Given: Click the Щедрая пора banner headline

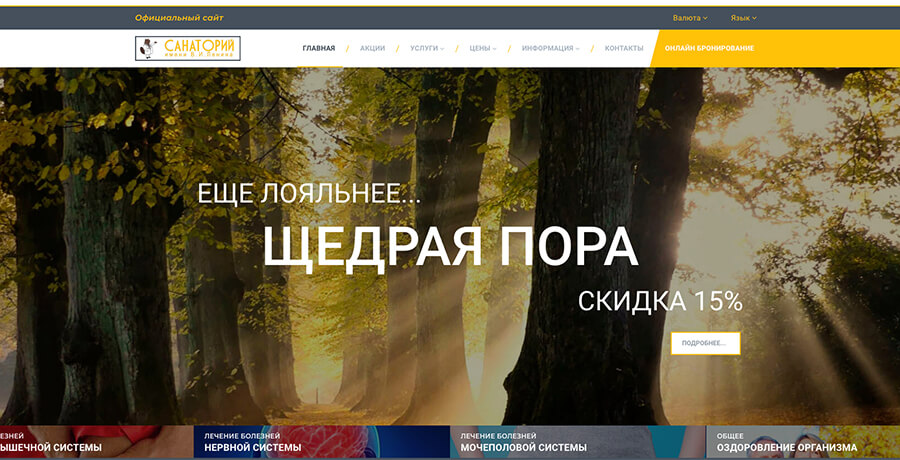Looking at the screenshot, I should click(450, 248).
